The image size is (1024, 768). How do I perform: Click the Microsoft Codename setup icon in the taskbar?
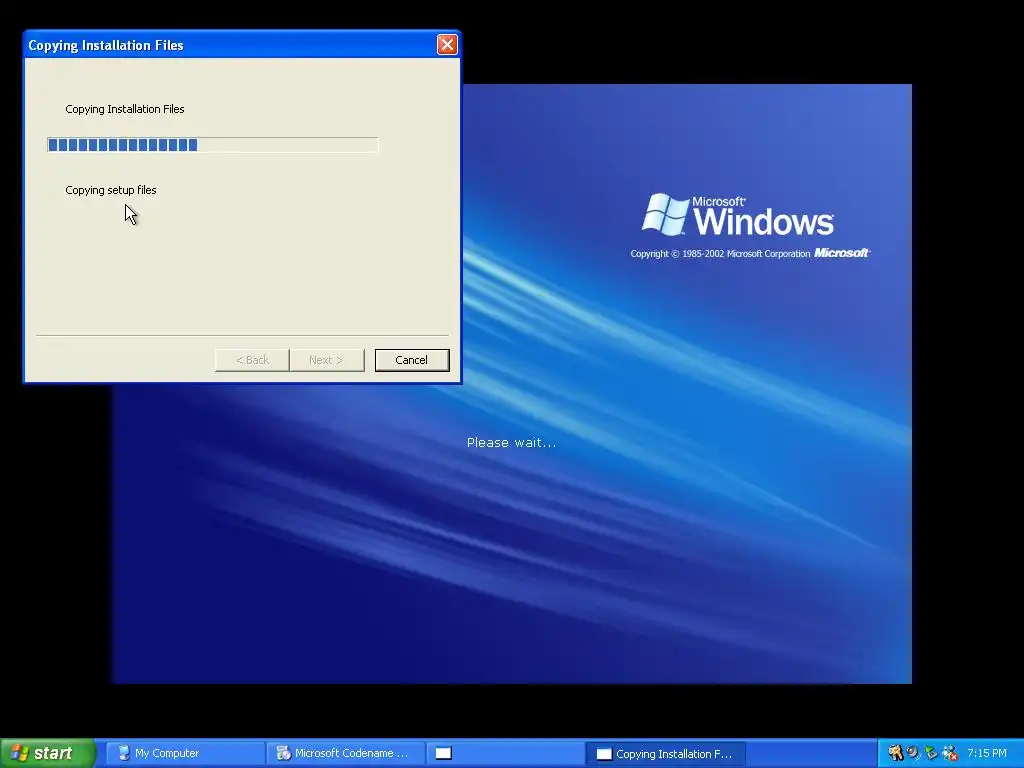(283, 753)
